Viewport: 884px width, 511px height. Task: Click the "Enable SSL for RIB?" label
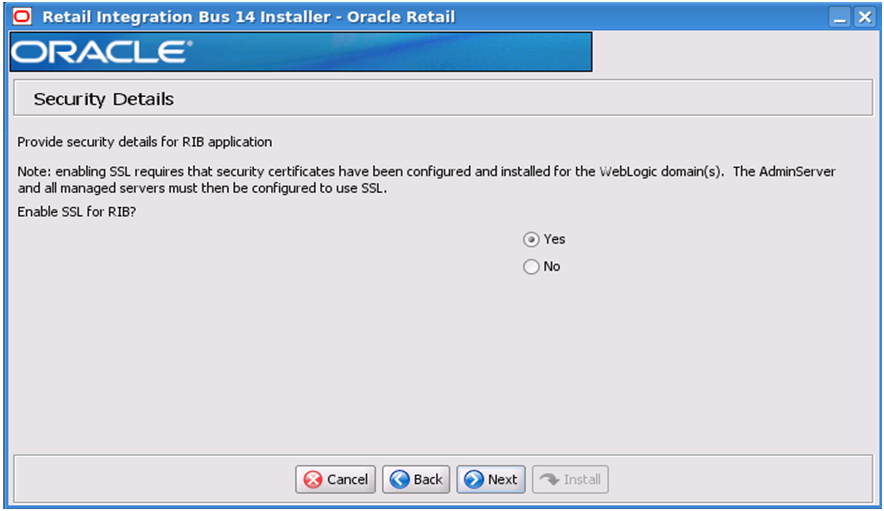click(x=77, y=212)
